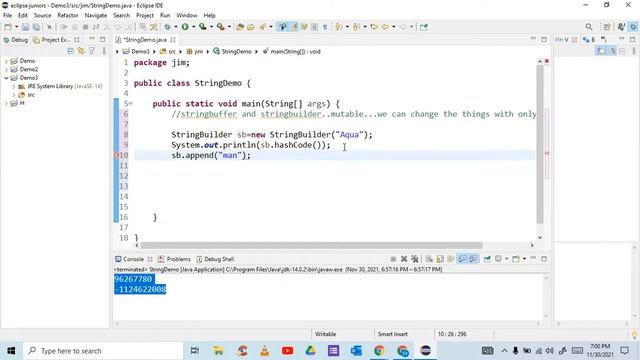
Task: Click the editor horizontal scrollbar thumb
Action: 311,245
